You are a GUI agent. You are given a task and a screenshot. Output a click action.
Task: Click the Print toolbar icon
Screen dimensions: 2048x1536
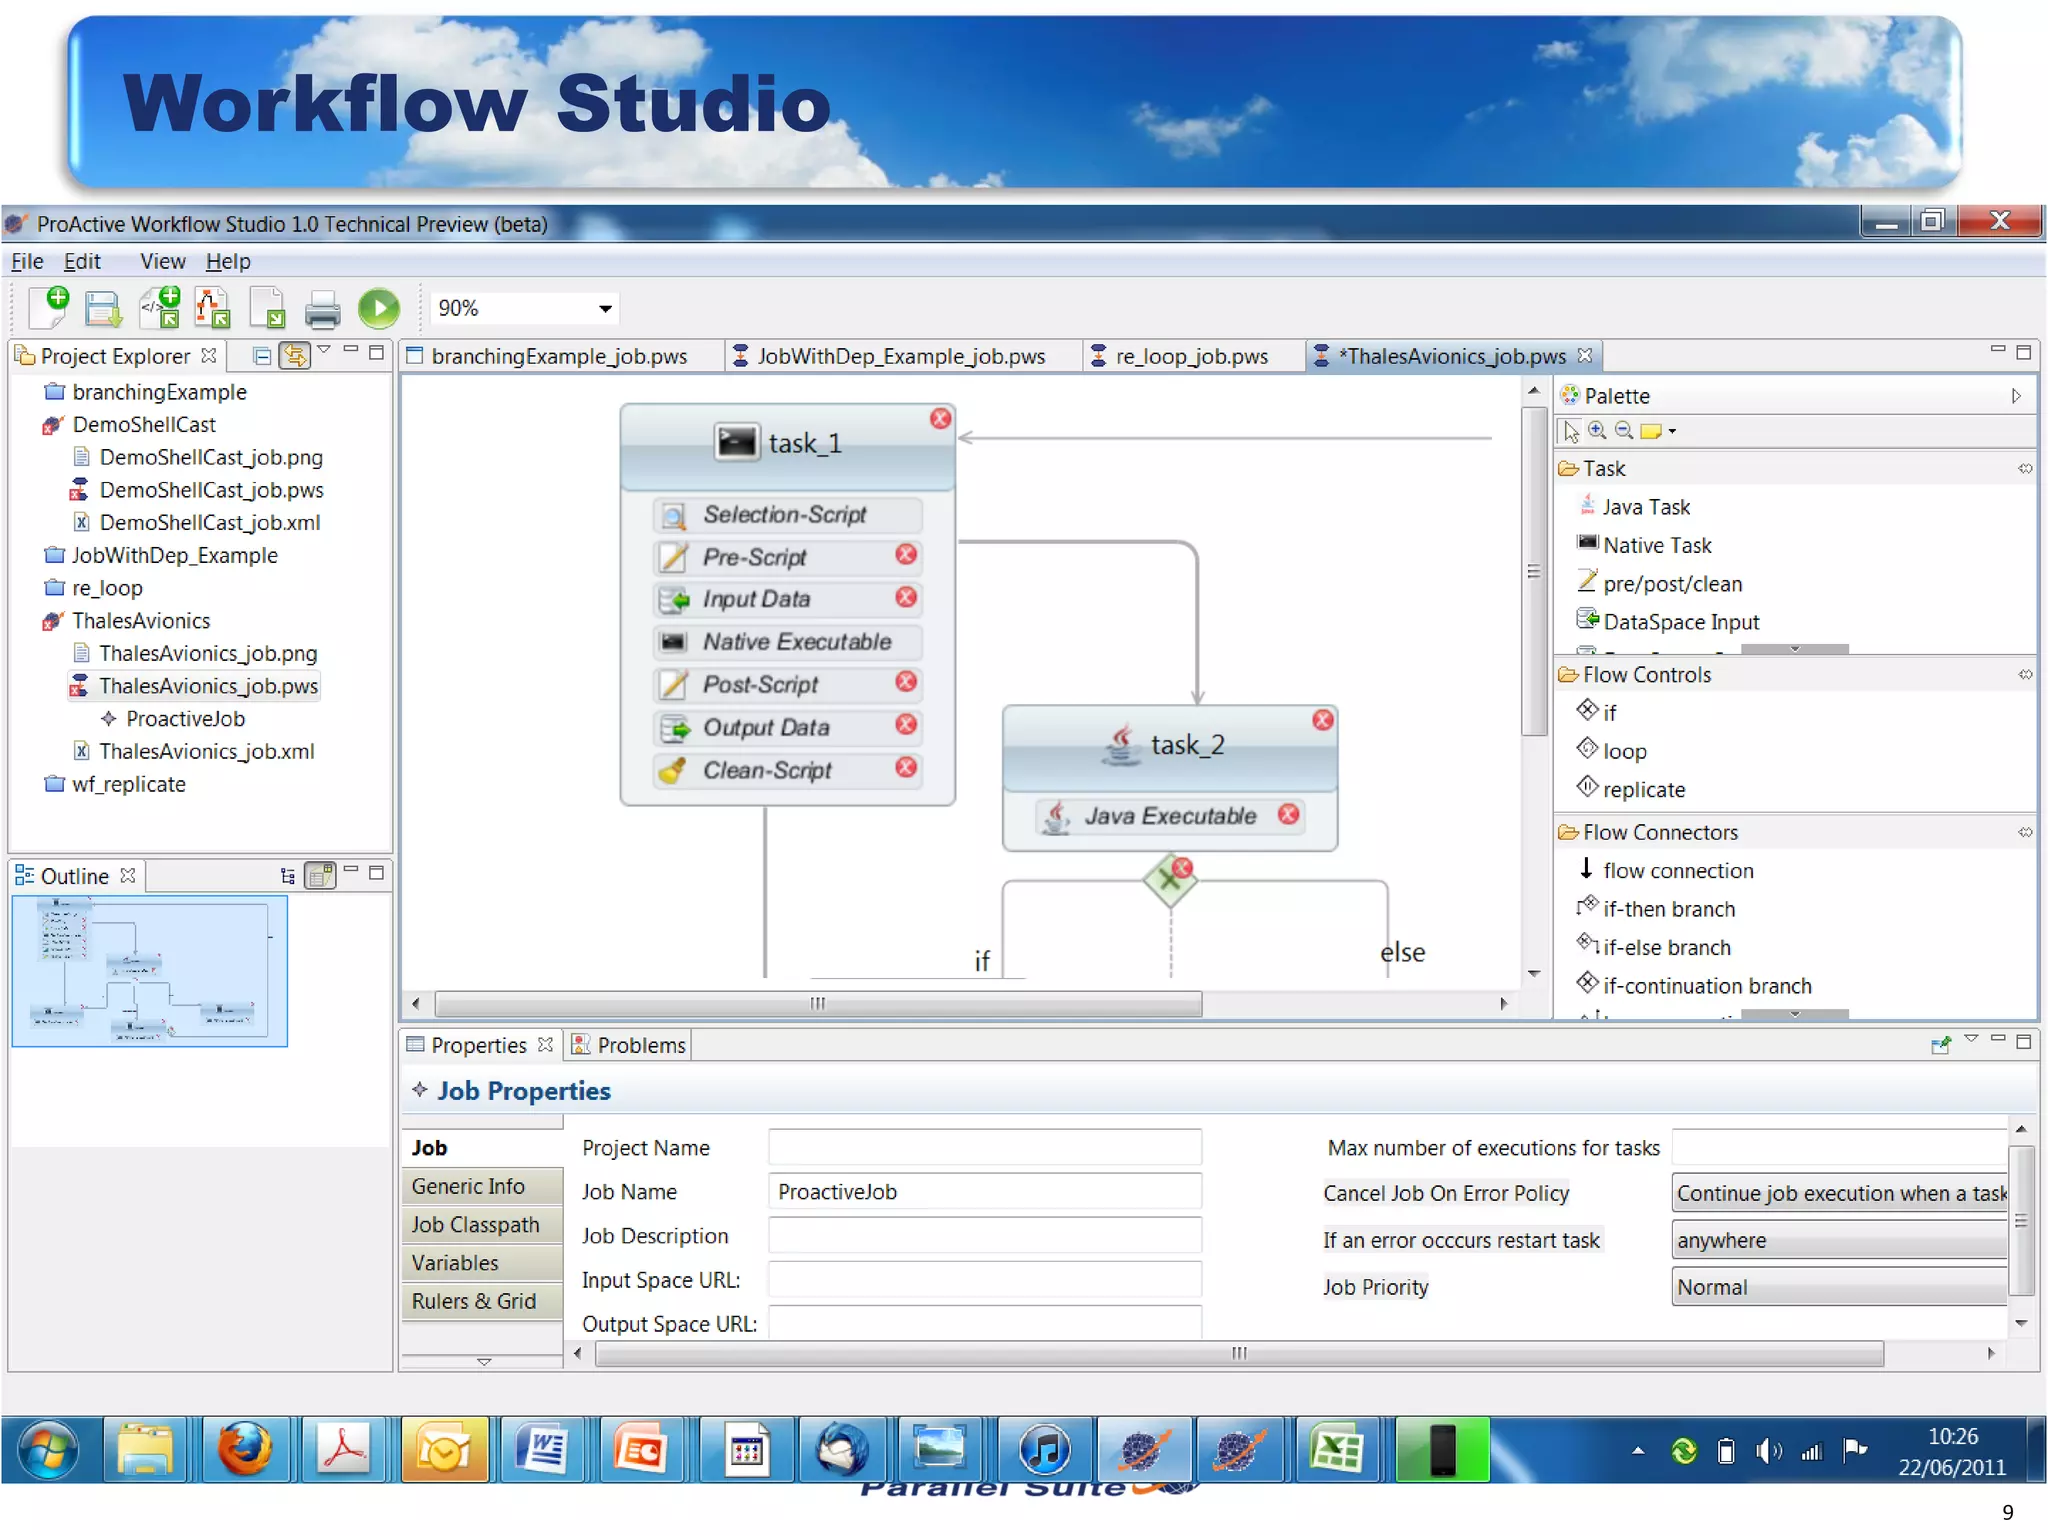pos(322,308)
